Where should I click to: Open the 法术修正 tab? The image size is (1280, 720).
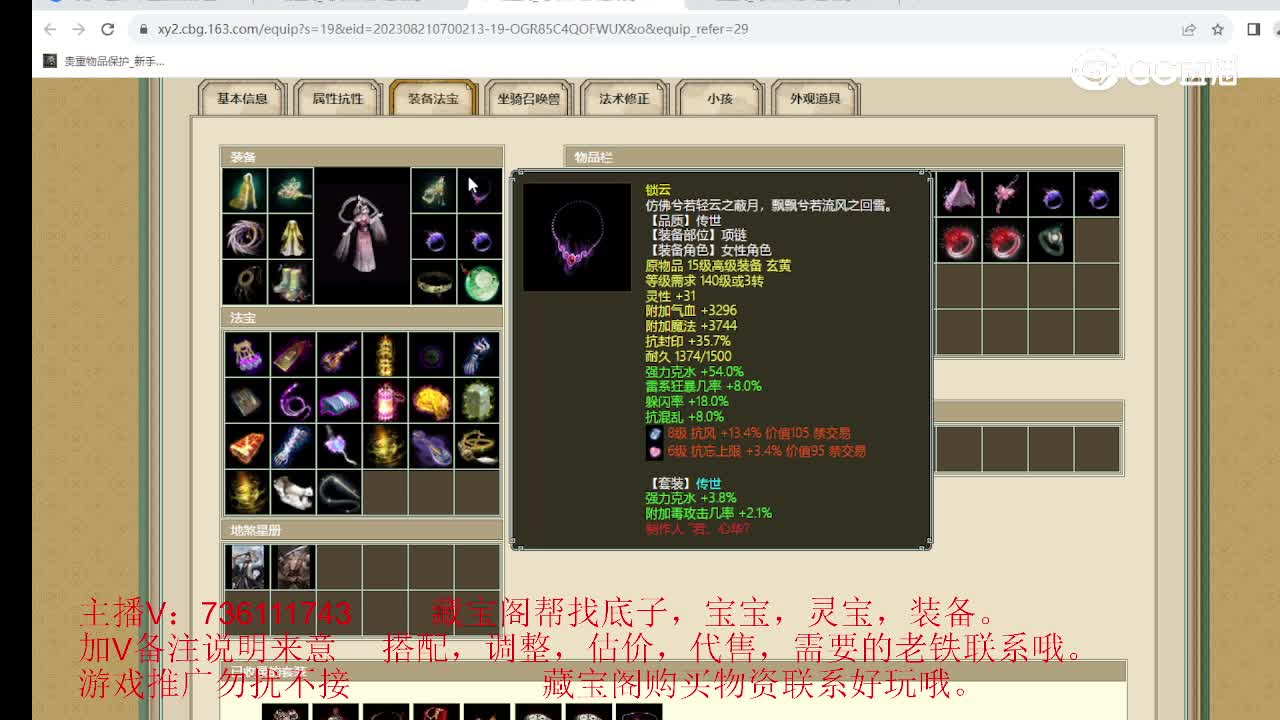[624, 98]
